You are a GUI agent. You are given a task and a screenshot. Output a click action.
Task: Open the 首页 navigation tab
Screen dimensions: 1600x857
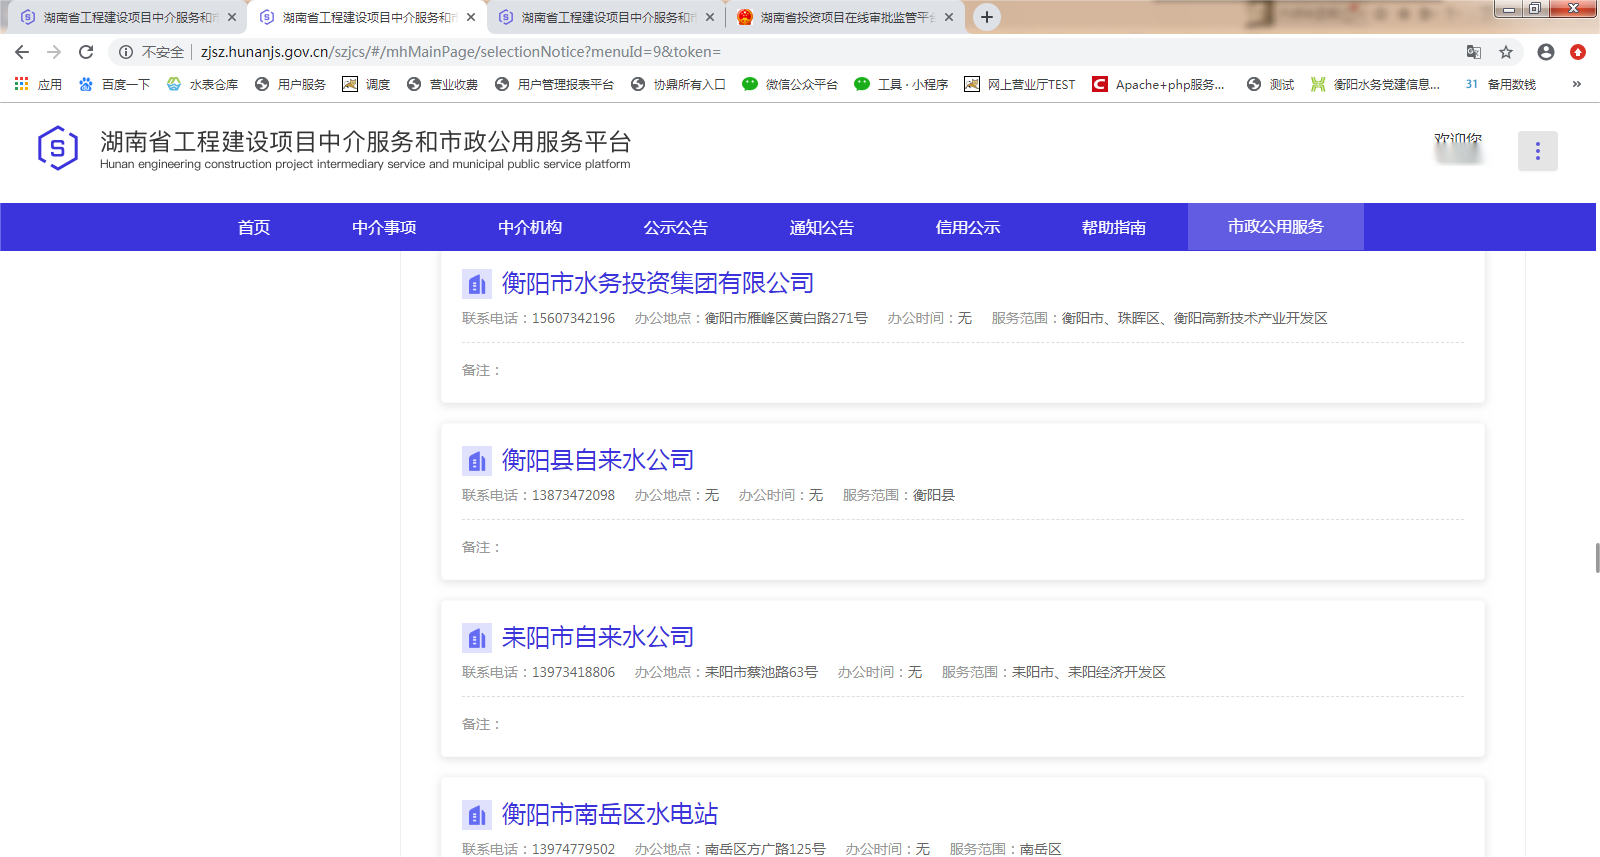[254, 227]
